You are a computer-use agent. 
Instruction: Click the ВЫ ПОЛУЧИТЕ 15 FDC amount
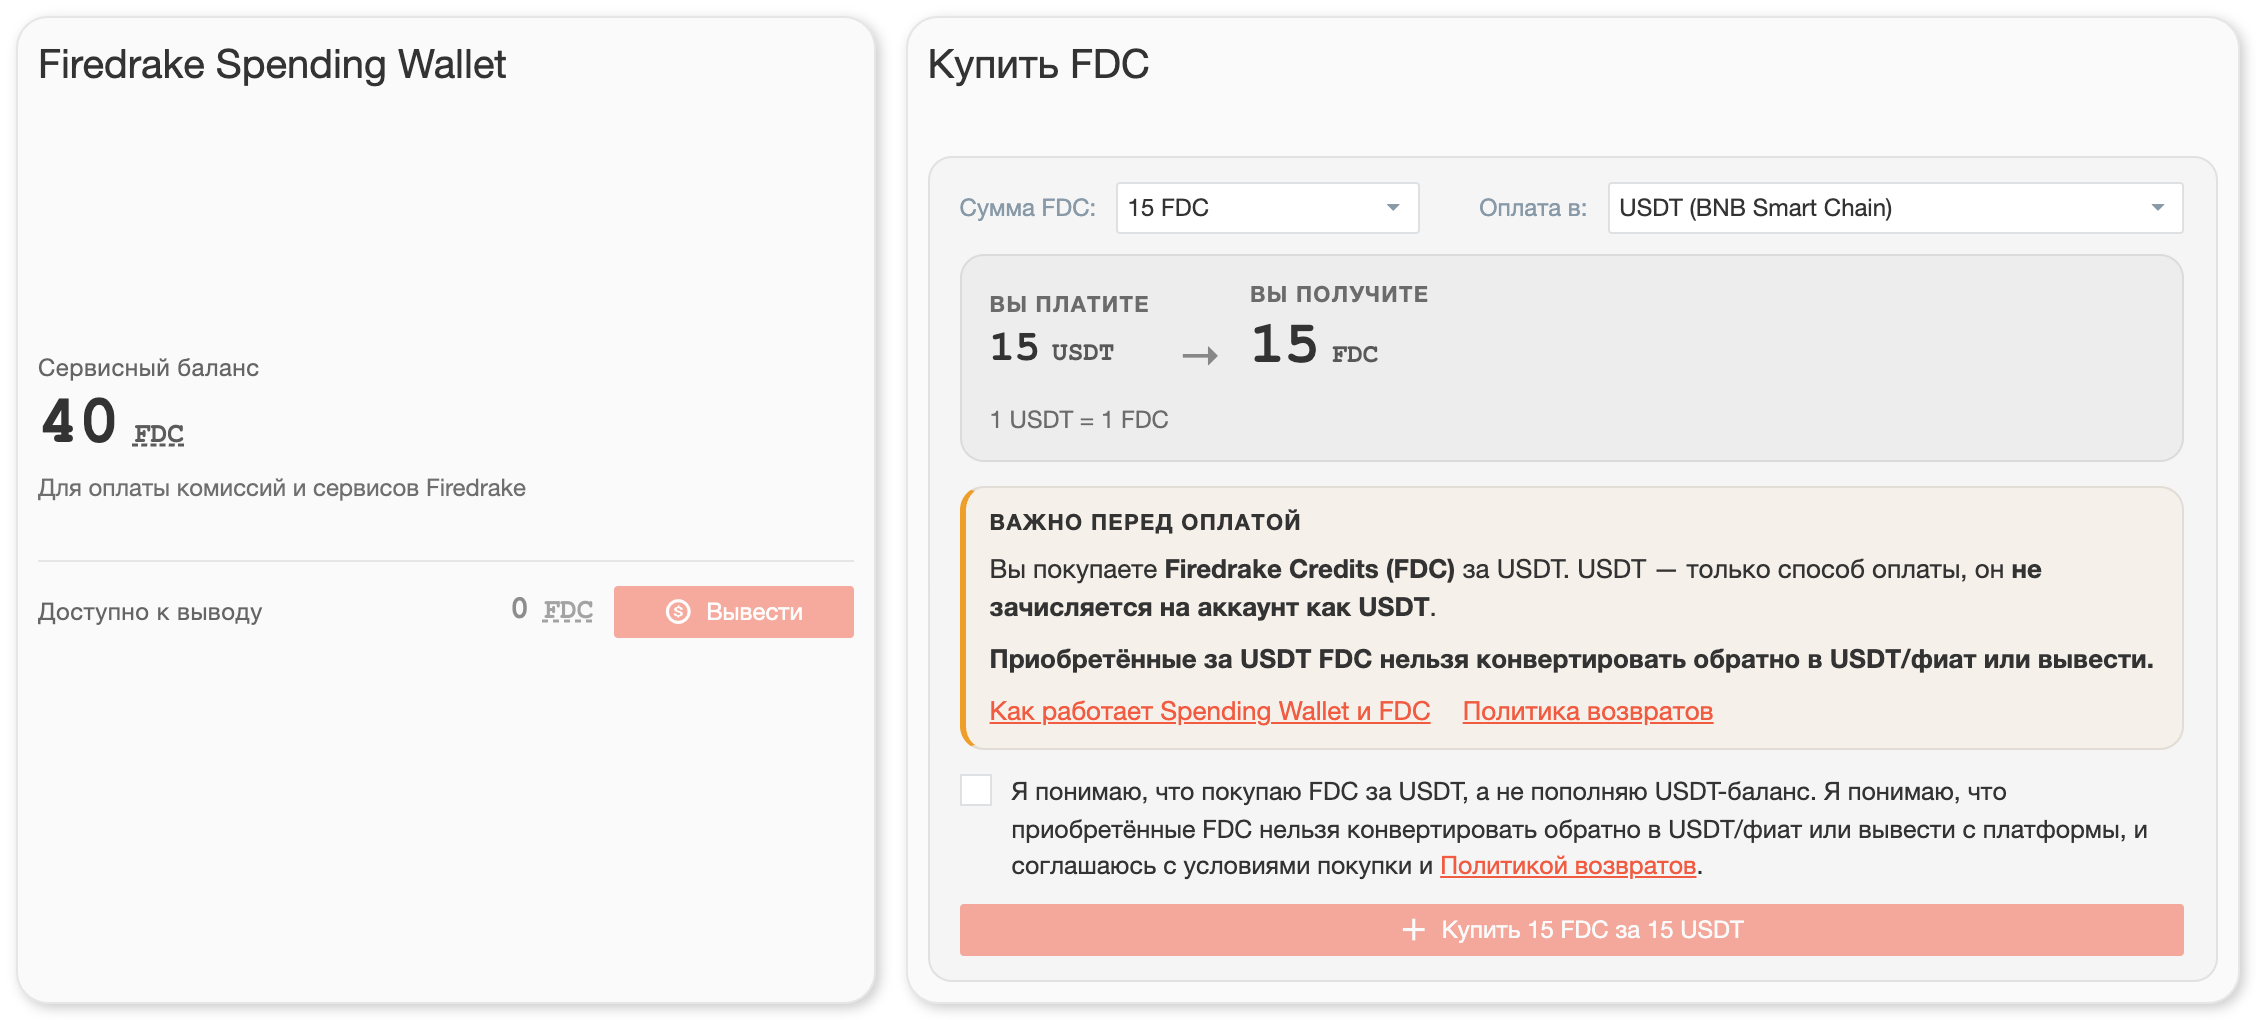coord(1314,345)
